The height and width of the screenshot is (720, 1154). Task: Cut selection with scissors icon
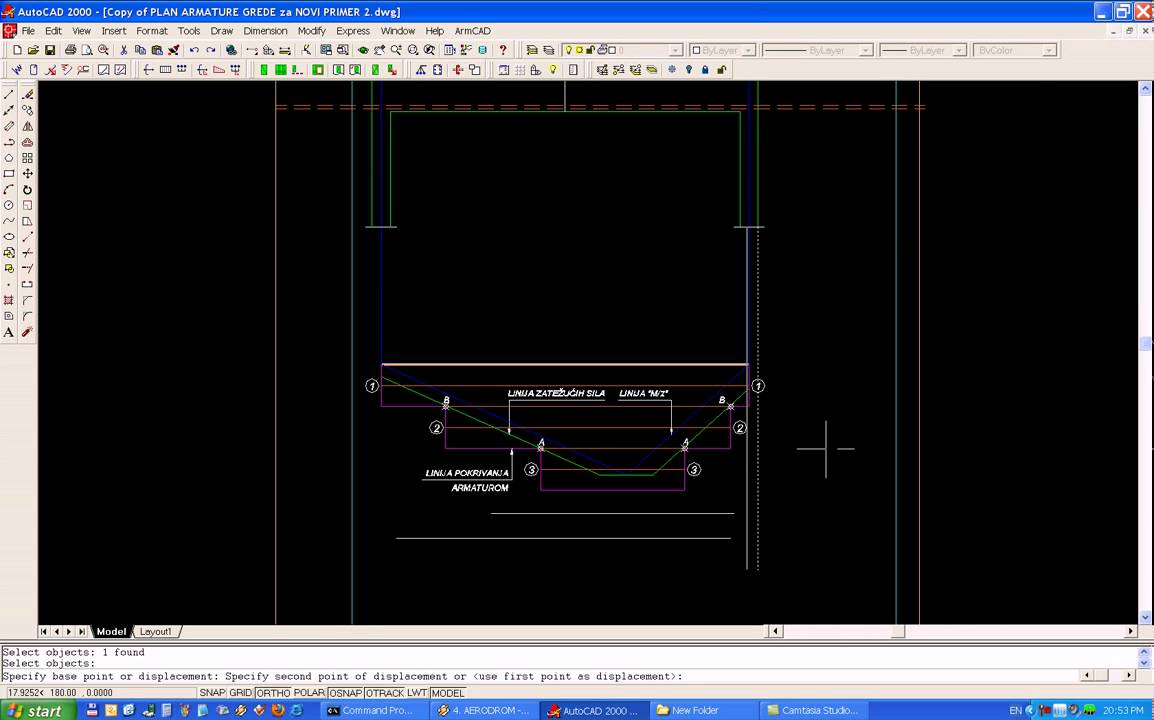click(124, 50)
